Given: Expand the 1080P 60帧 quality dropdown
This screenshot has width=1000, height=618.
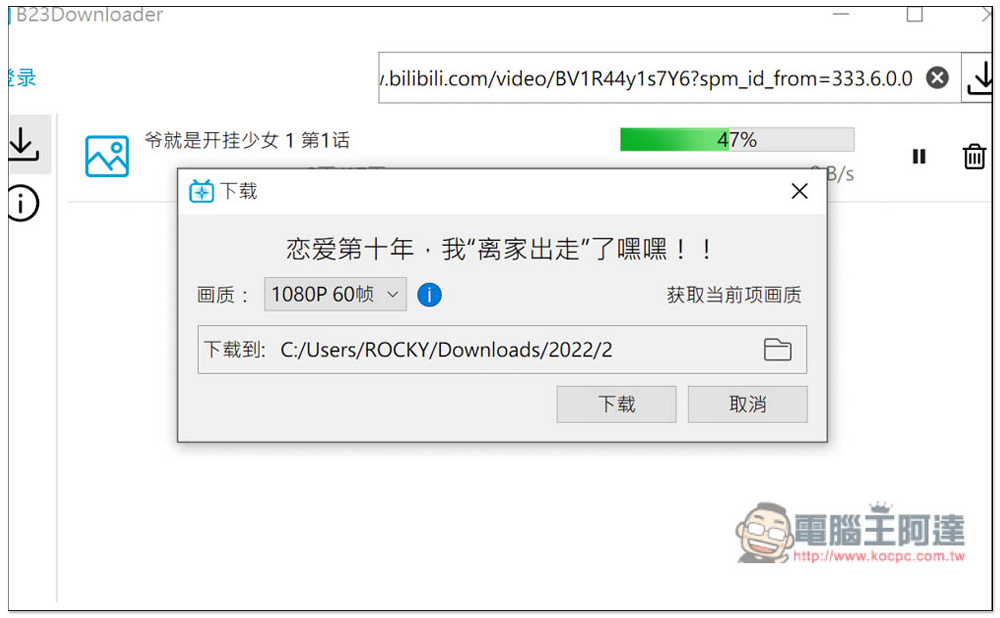Looking at the screenshot, I should point(335,294).
